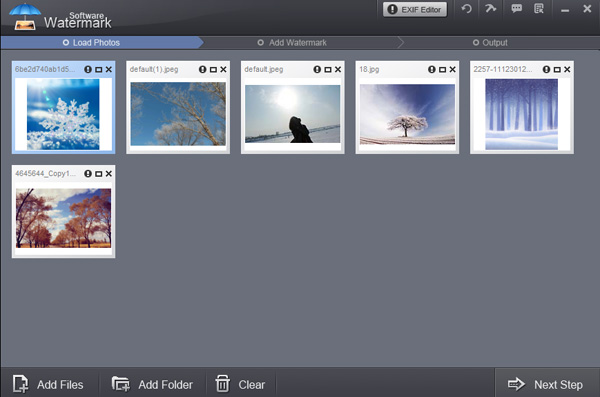Select the silhouette thumbnail default.jpeg
The width and height of the screenshot is (600, 397).
pyautogui.click(x=292, y=114)
